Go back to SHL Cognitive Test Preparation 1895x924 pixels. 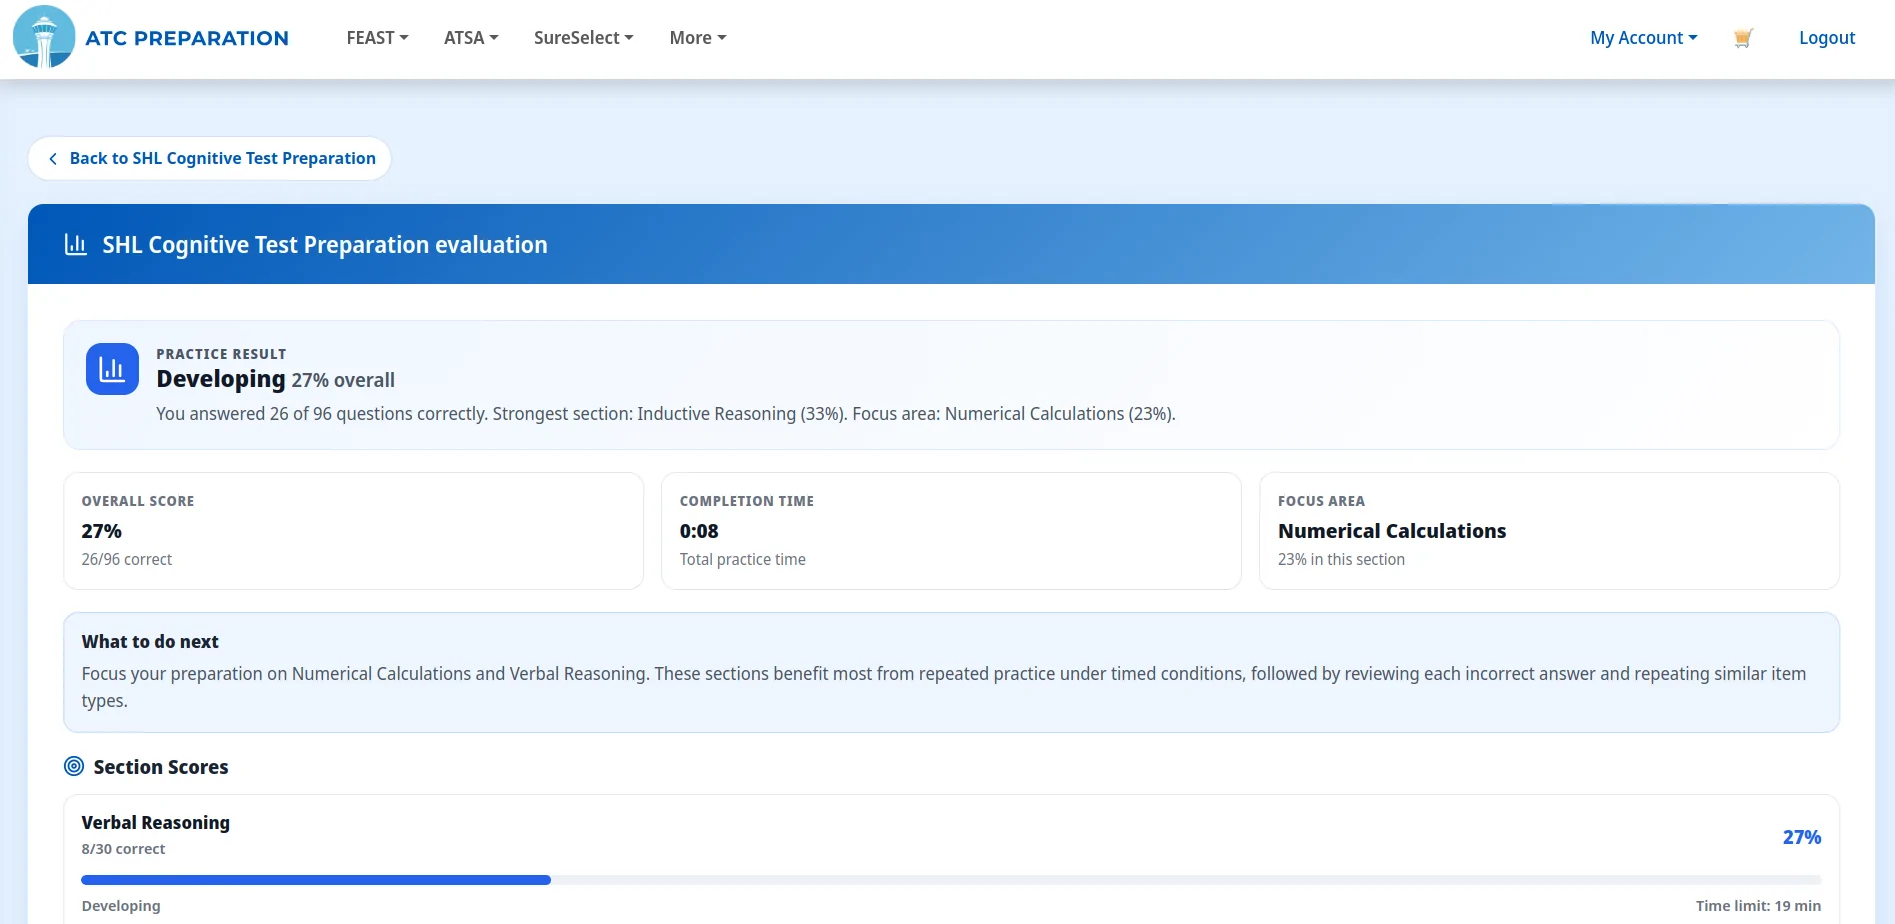(x=210, y=159)
